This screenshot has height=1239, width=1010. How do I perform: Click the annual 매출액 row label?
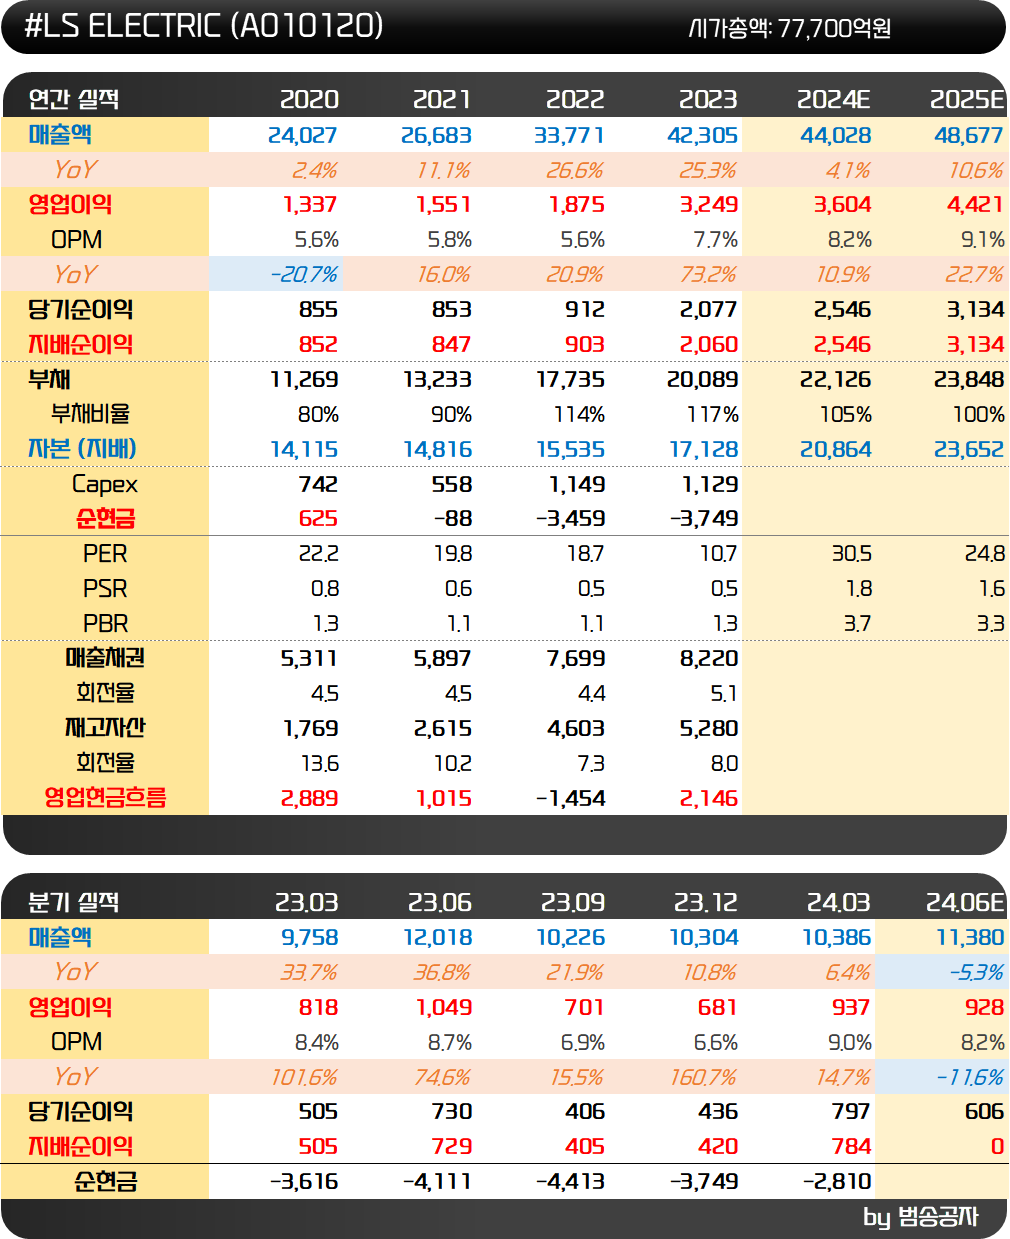click(x=60, y=135)
